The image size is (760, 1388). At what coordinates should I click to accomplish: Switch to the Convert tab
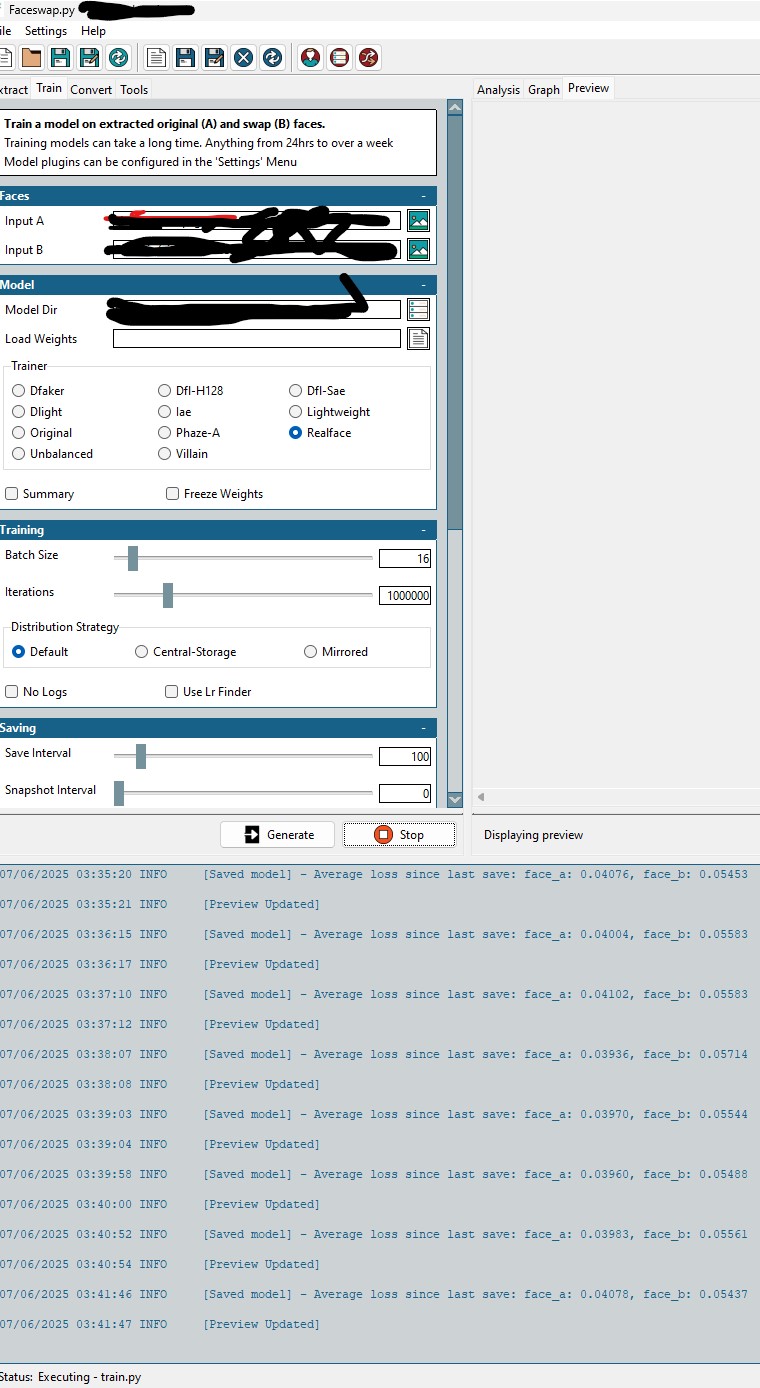click(x=91, y=89)
